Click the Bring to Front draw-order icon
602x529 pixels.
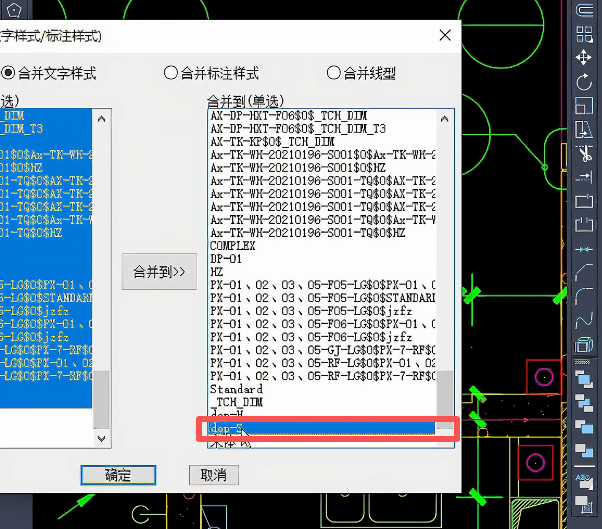(584, 379)
